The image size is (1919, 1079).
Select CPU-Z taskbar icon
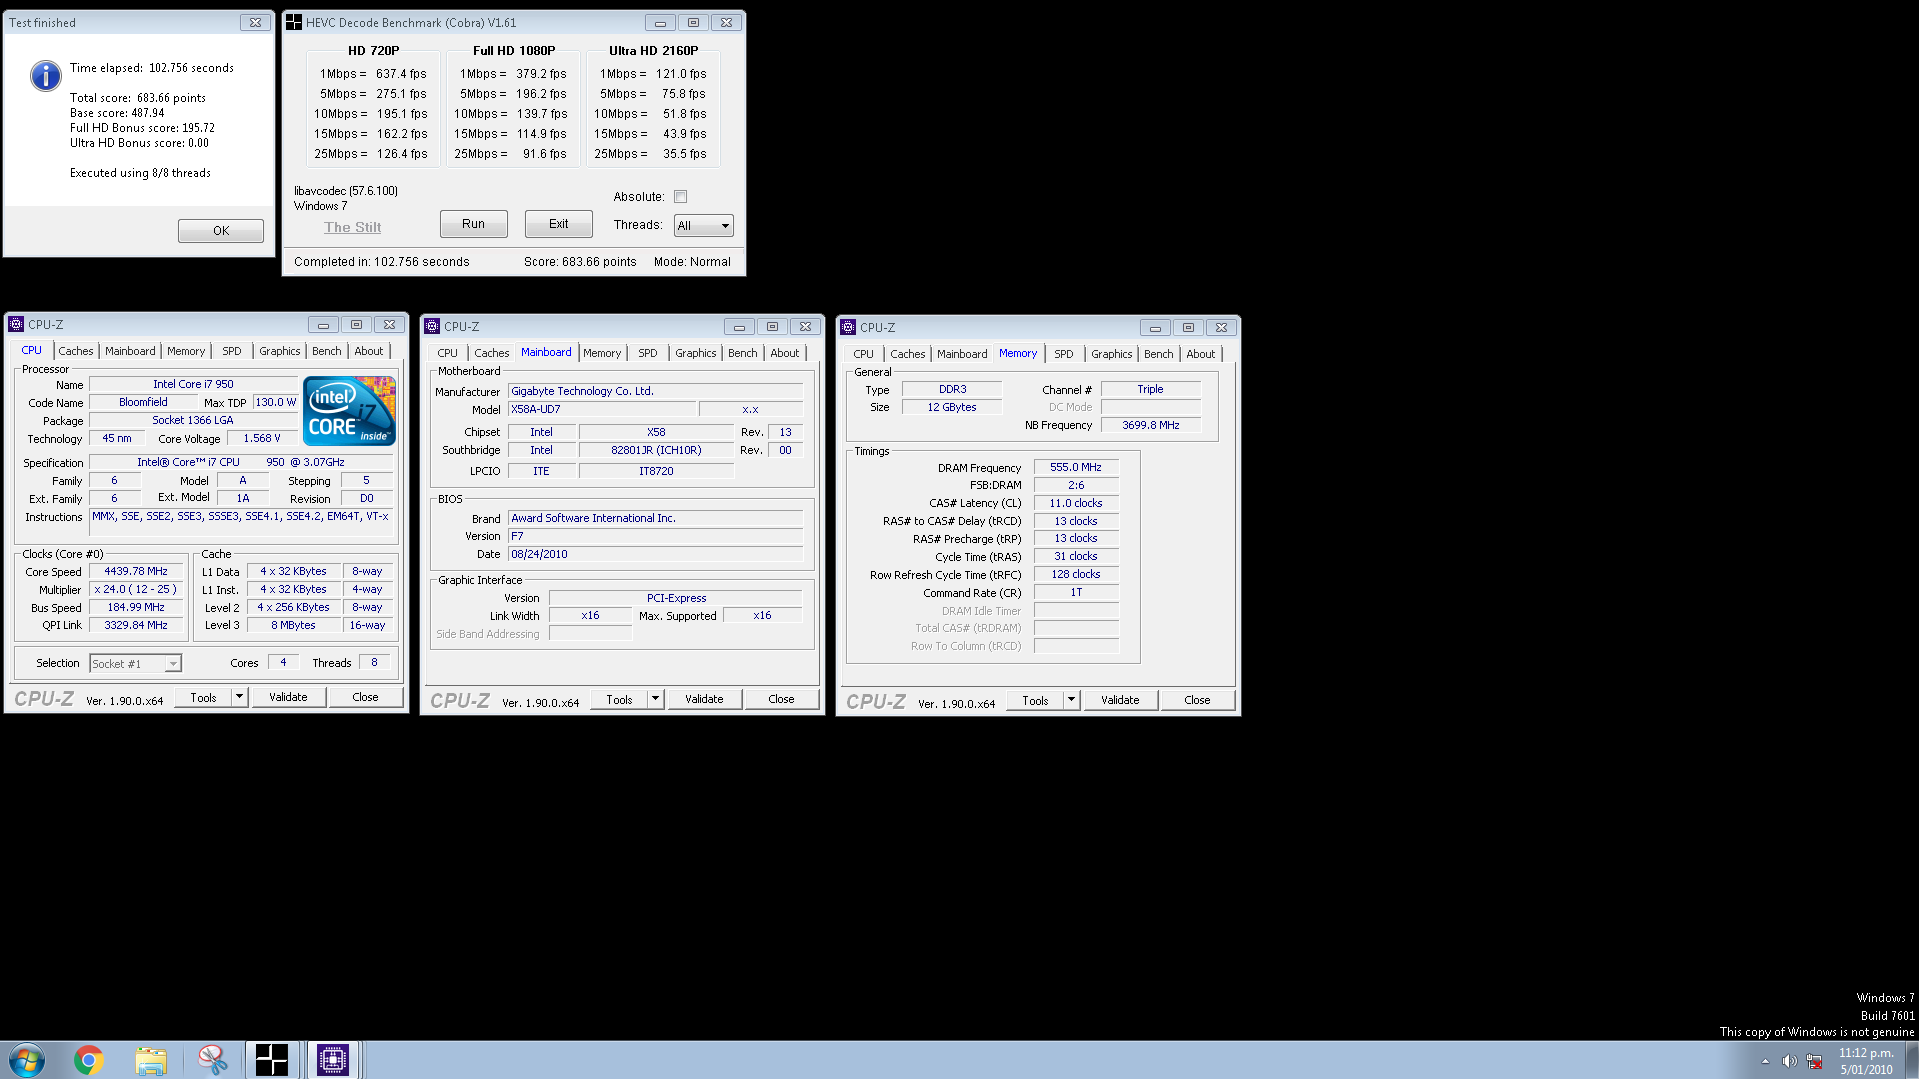tap(333, 1060)
